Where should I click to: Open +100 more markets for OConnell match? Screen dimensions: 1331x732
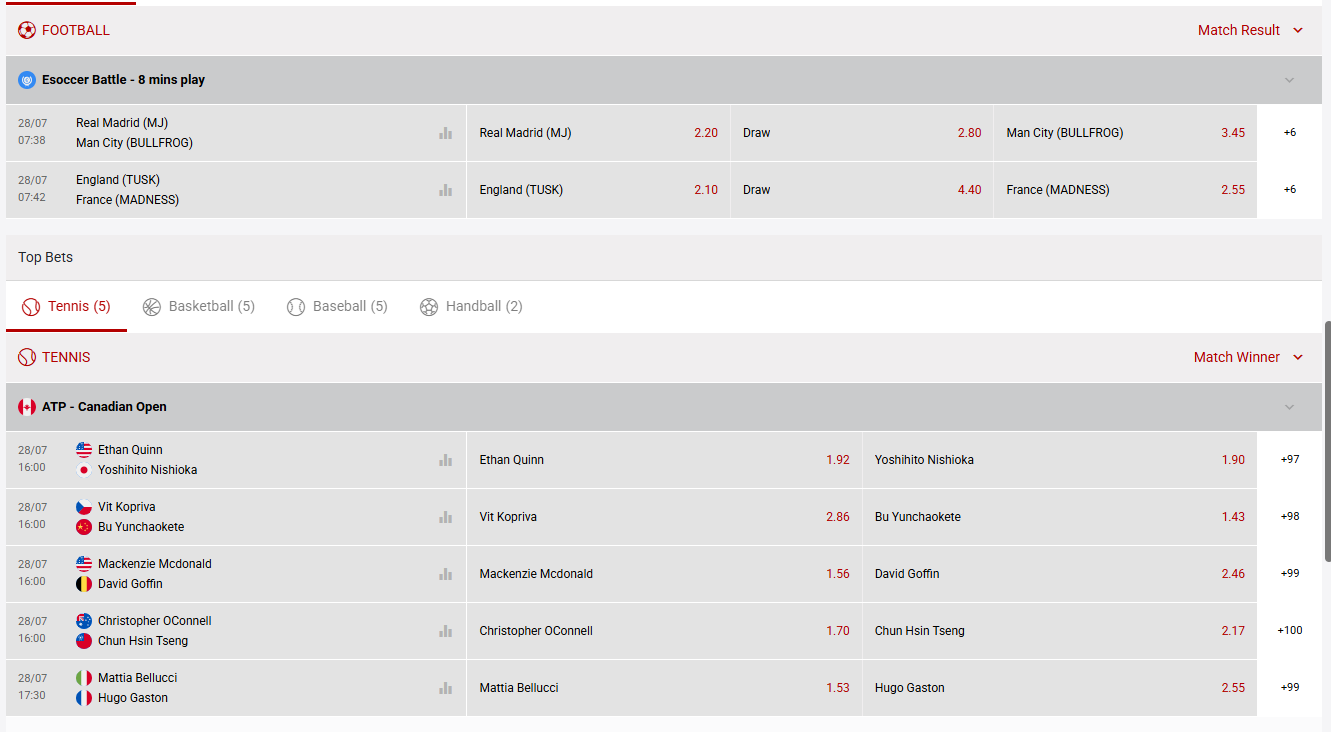tap(1289, 631)
